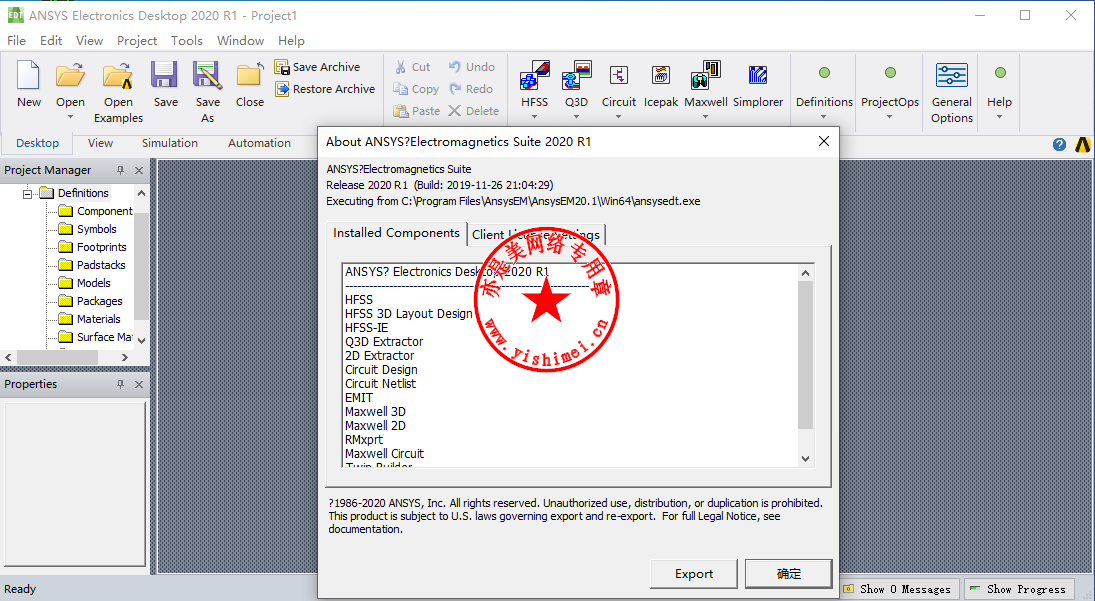The height and width of the screenshot is (601, 1095).
Task: Collapse the Definitions tree node
Action: 27,193
